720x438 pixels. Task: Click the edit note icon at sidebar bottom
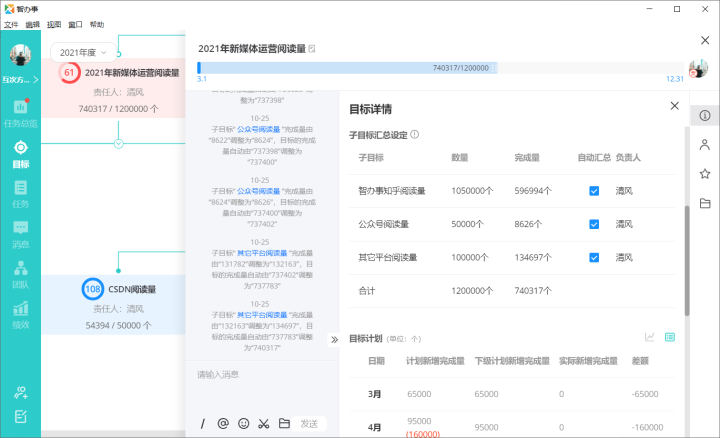point(21,416)
